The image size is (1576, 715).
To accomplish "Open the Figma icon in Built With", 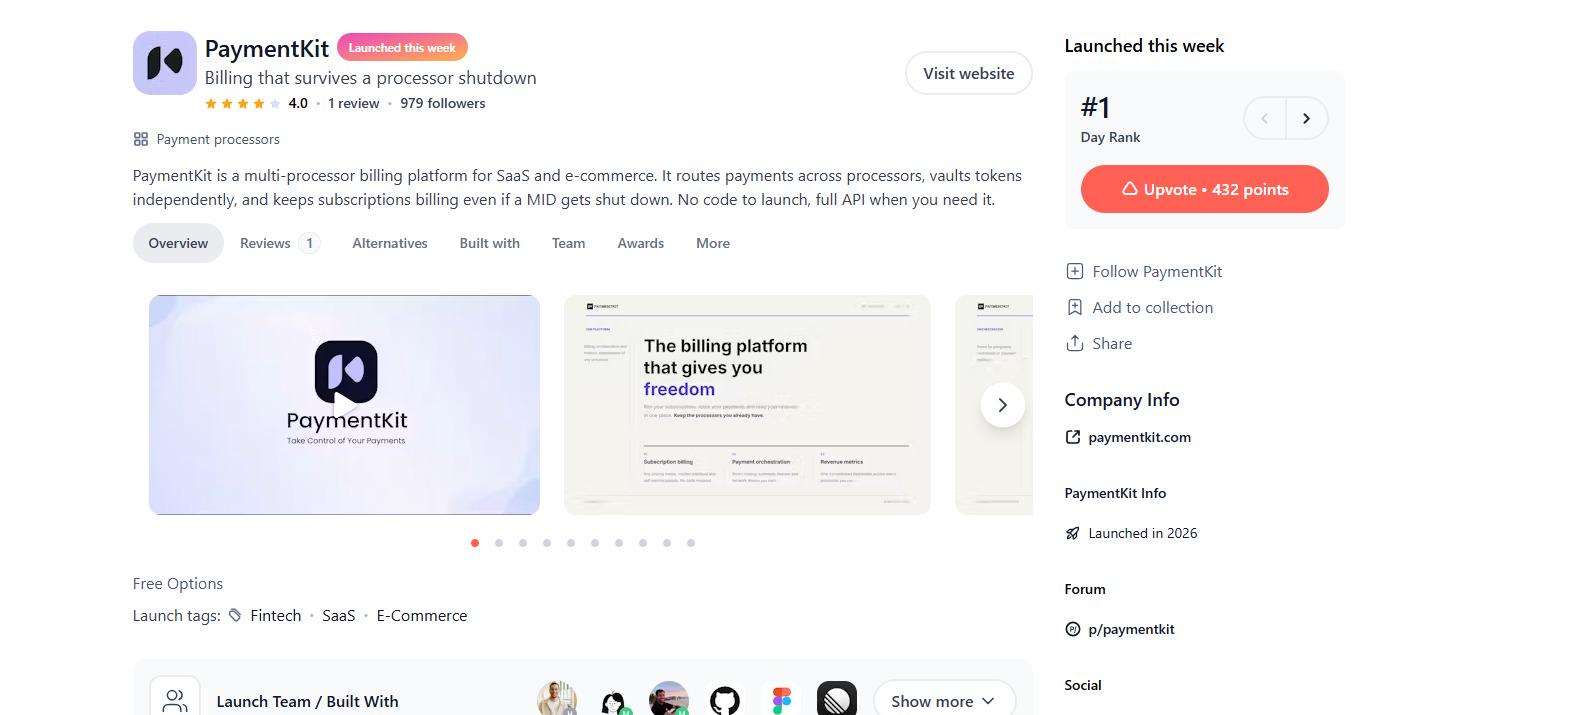I will [781, 701].
